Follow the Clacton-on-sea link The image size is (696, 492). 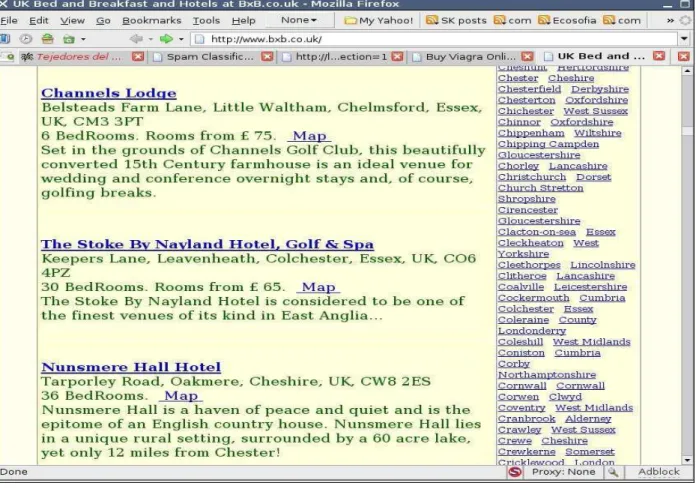point(537,232)
